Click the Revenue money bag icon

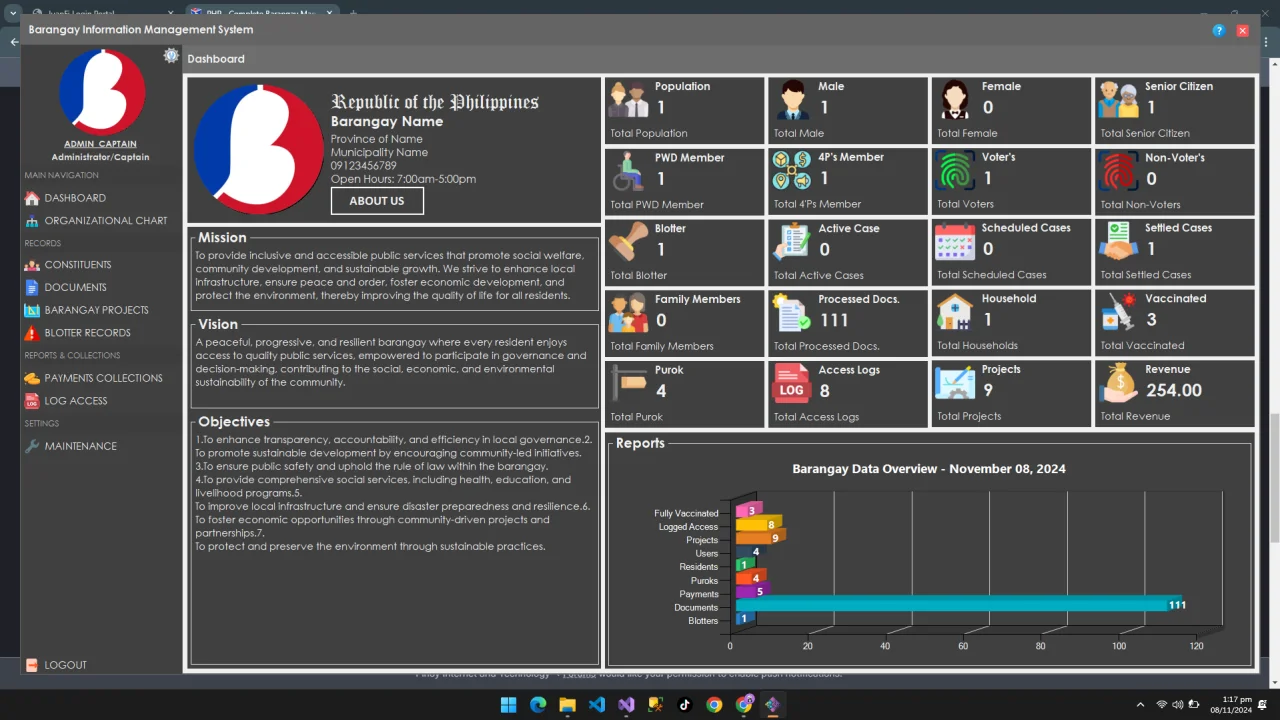coord(1119,383)
